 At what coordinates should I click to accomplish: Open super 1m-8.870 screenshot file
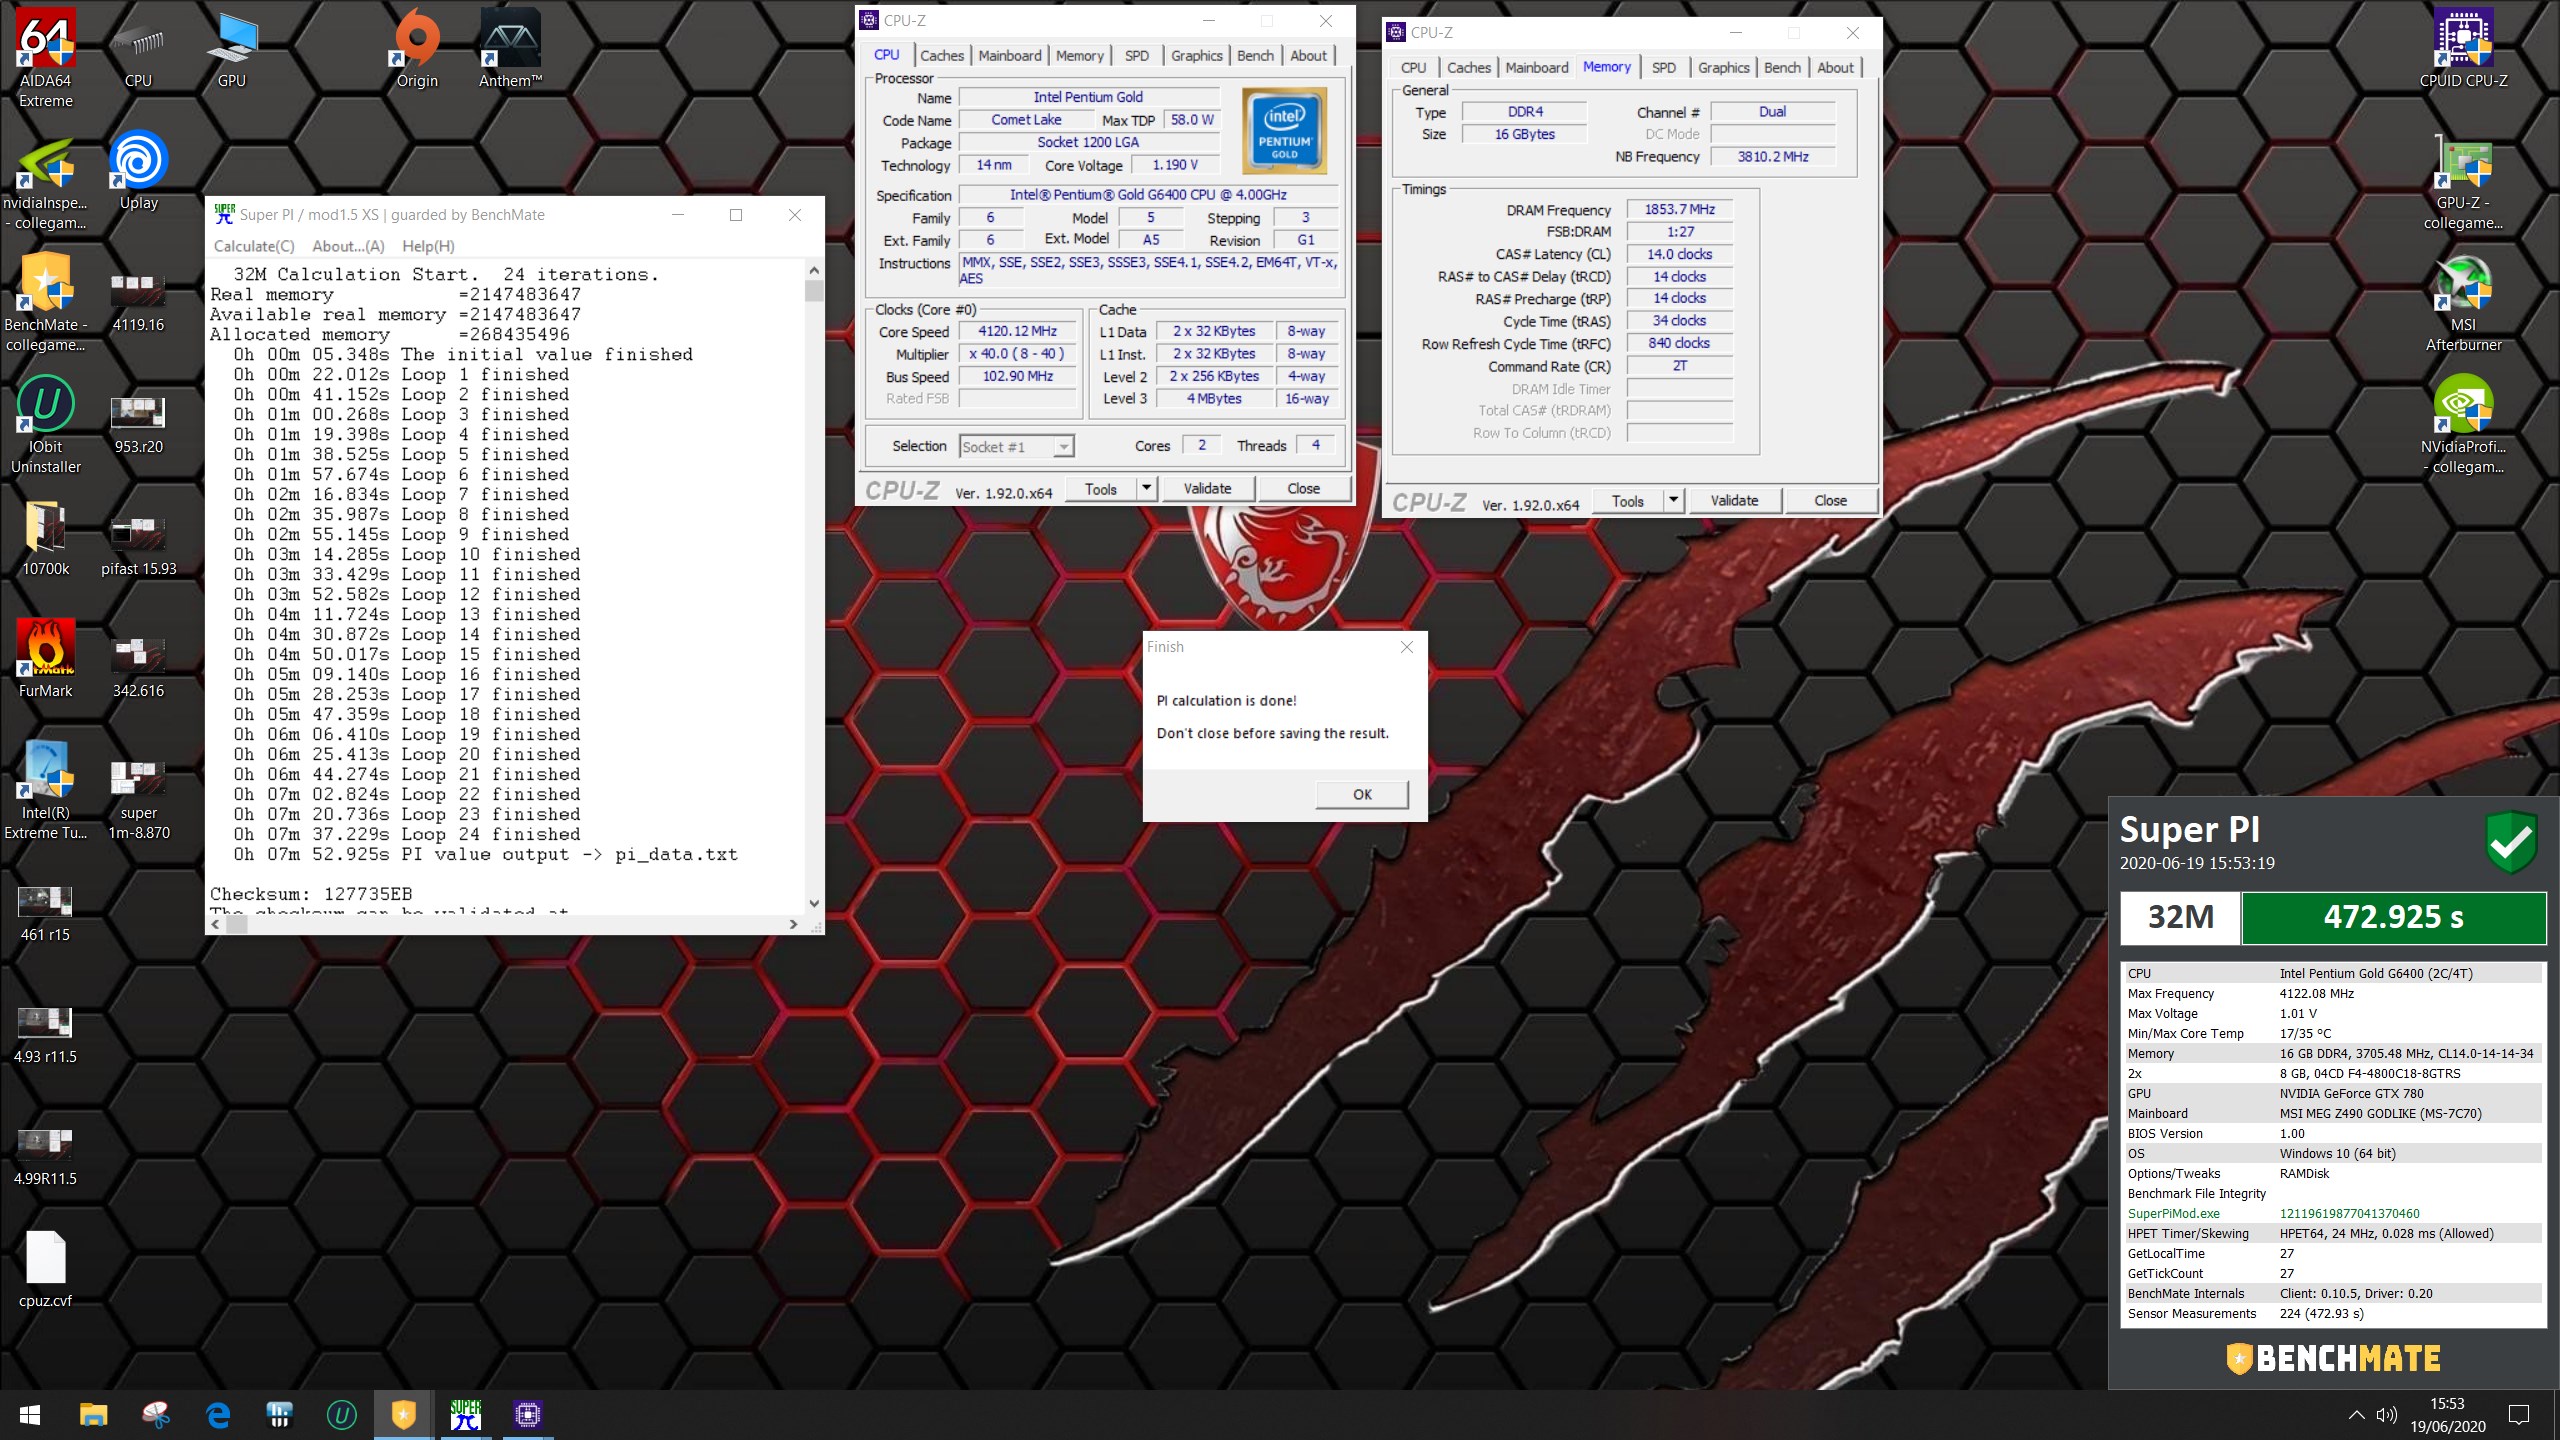[x=138, y=800]
